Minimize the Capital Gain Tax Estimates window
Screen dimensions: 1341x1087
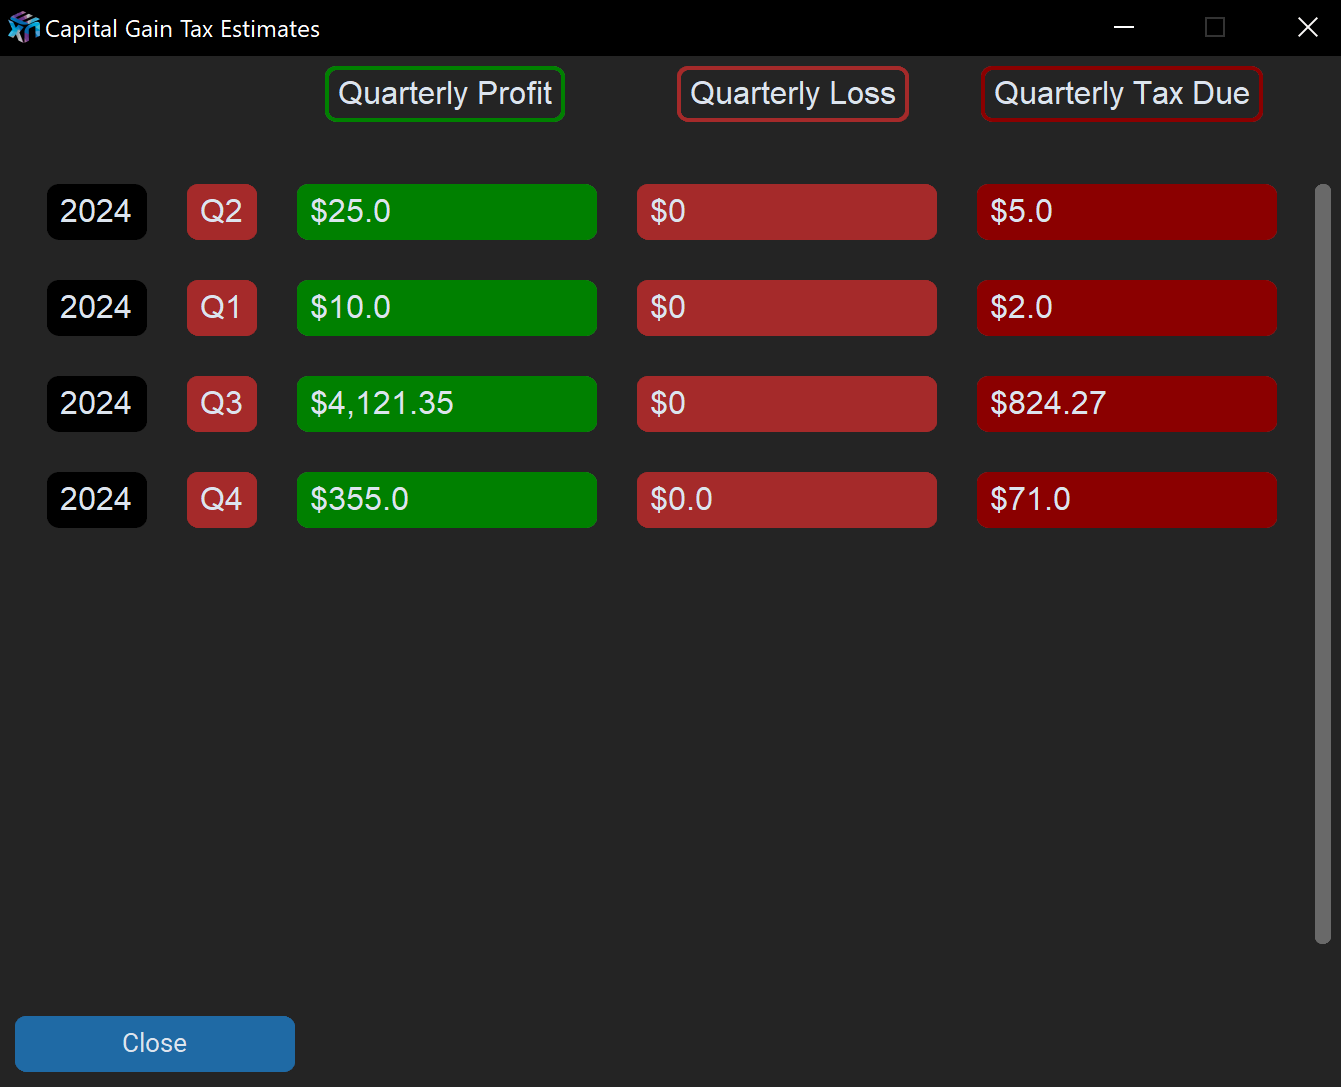pyautogui.click(x=1124, y=28)
